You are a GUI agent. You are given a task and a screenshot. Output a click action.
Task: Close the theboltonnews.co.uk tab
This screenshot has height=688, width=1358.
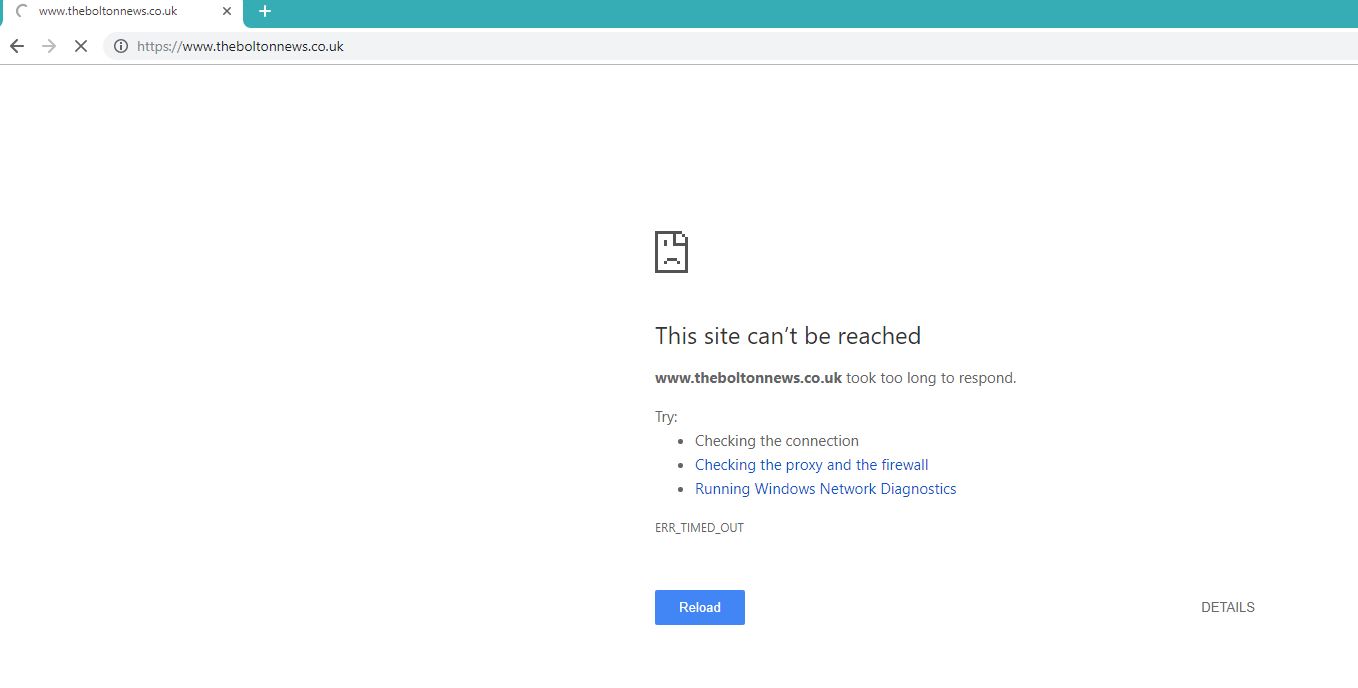click(x=227, y=11)
